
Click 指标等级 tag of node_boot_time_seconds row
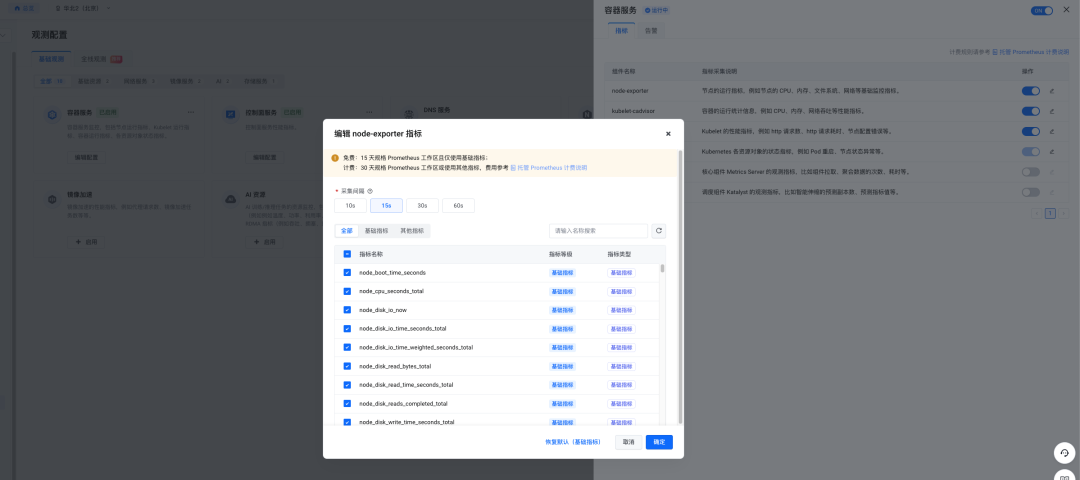[562, 273]
